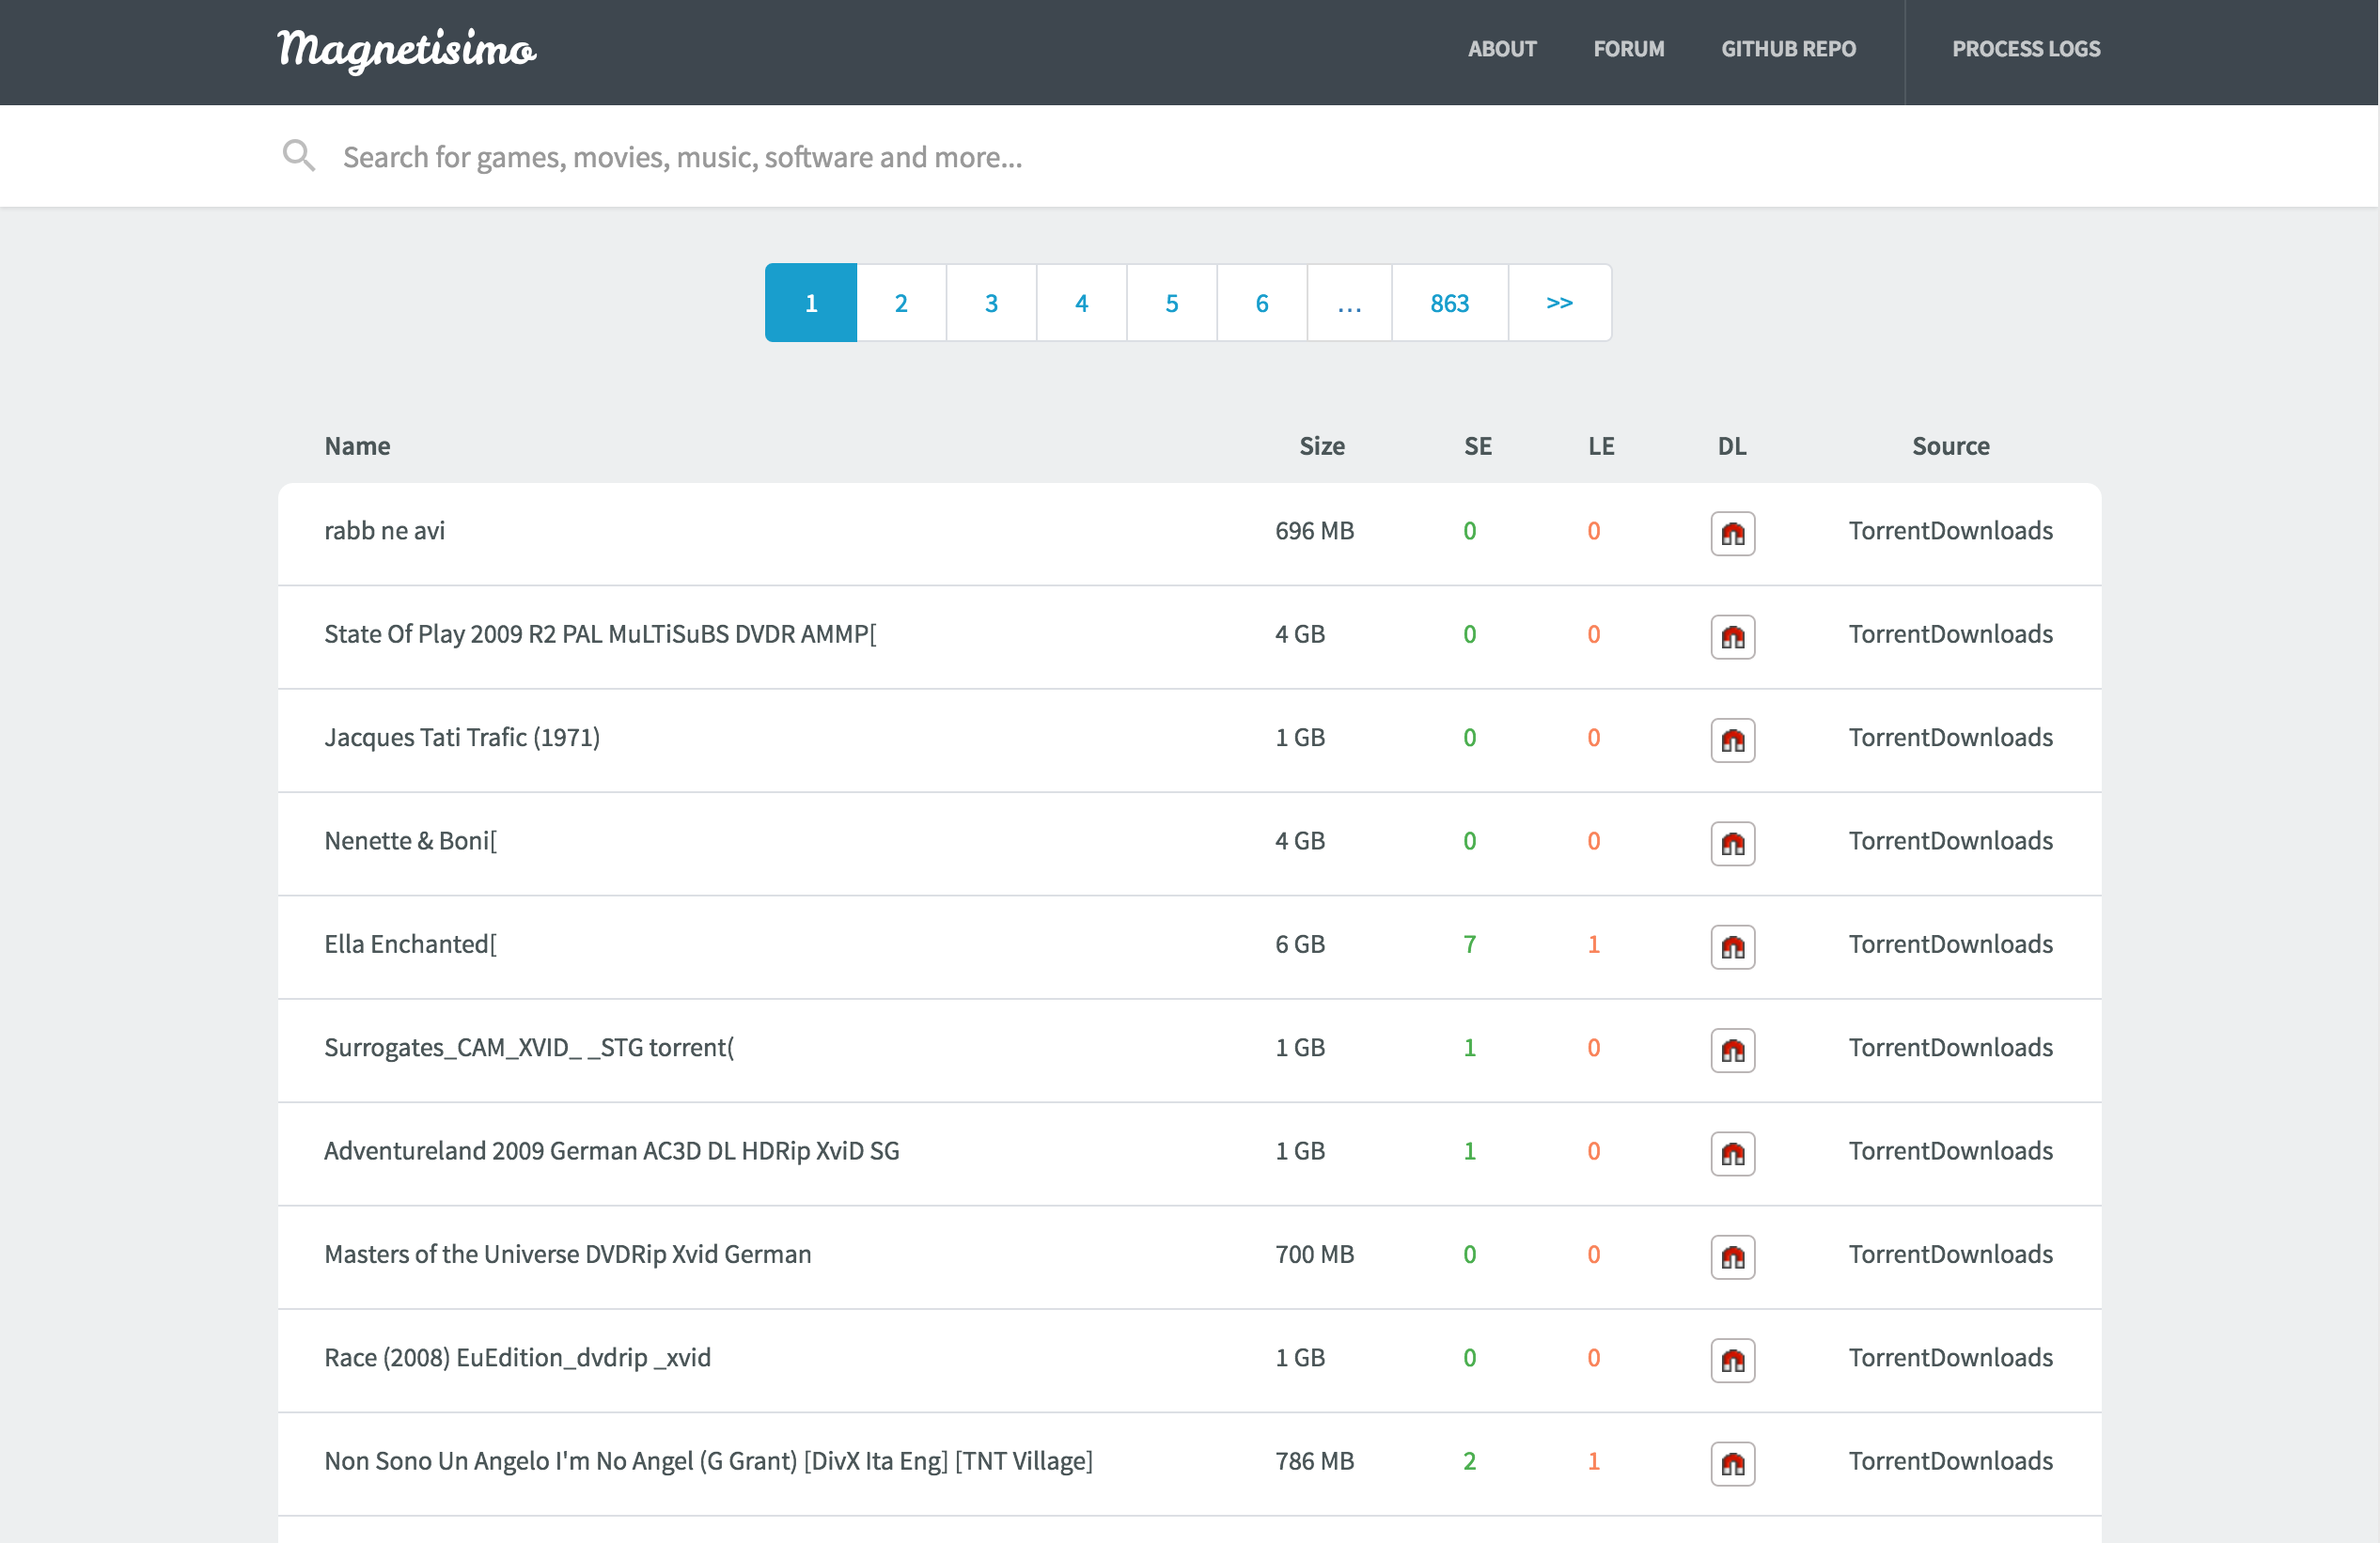Open the About page
Screen dimensions: 2380x1543
[1501, 49]
